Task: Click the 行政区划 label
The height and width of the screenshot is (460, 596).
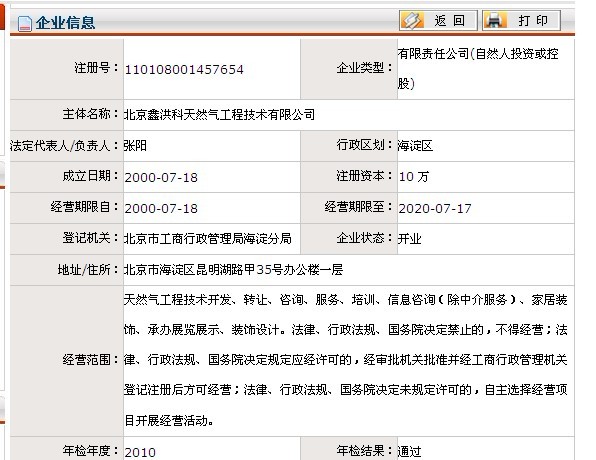Action: point(365,145)
